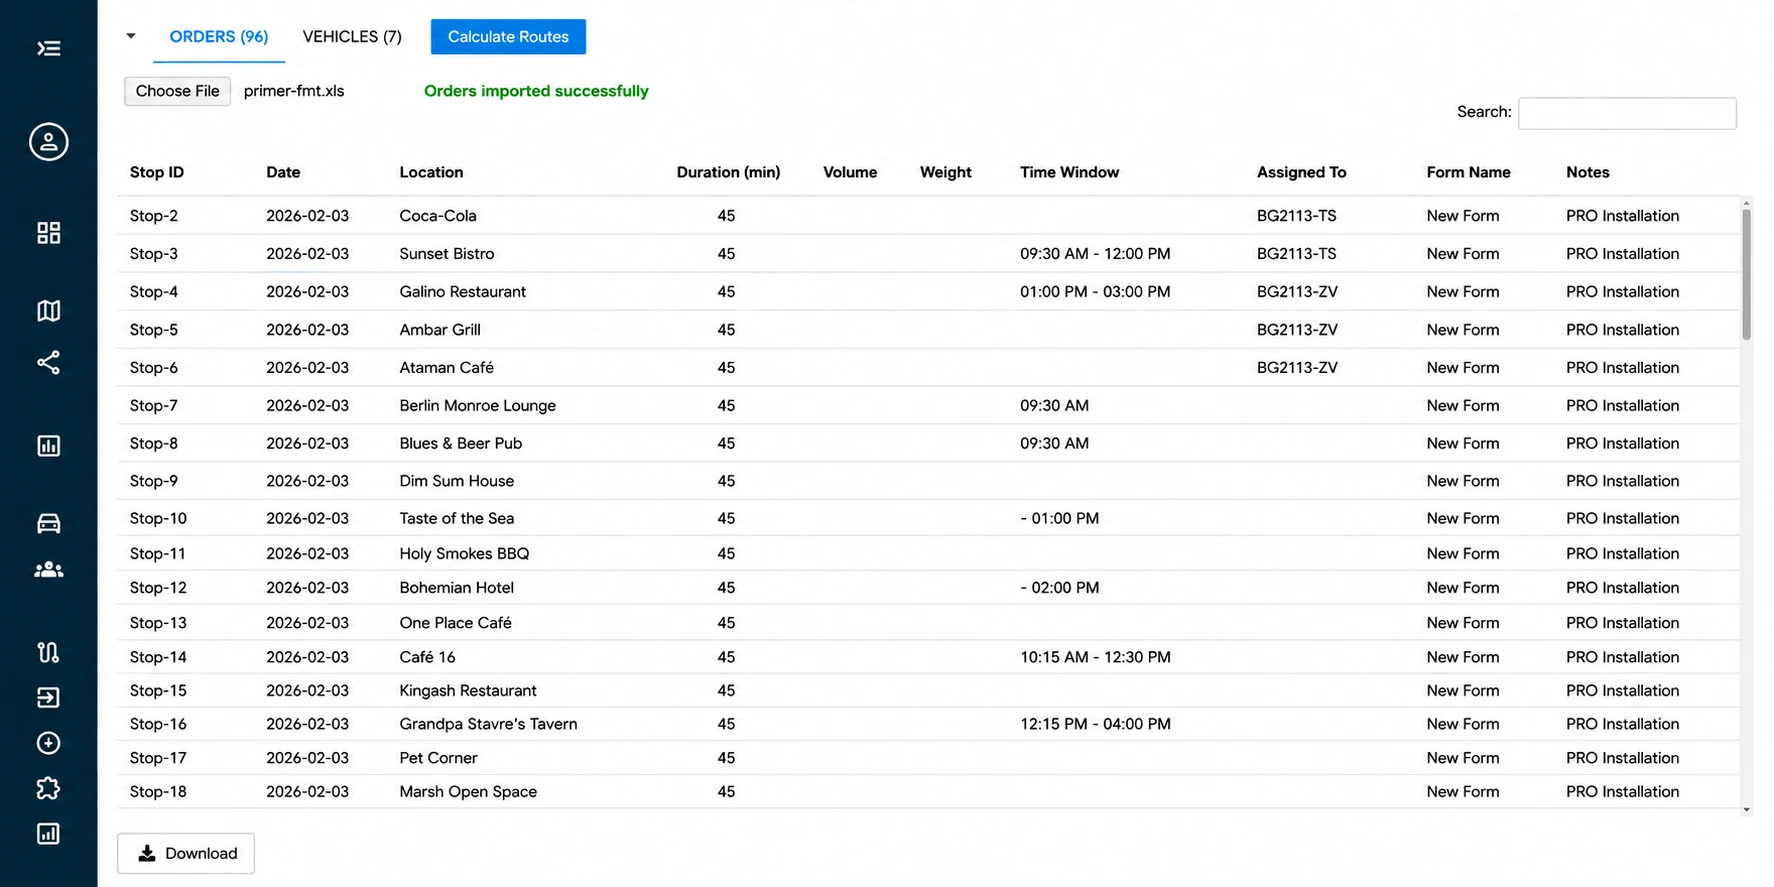1774x887 pixels.
Task: Select the Taste of the Sea cell
Action: 456,518
